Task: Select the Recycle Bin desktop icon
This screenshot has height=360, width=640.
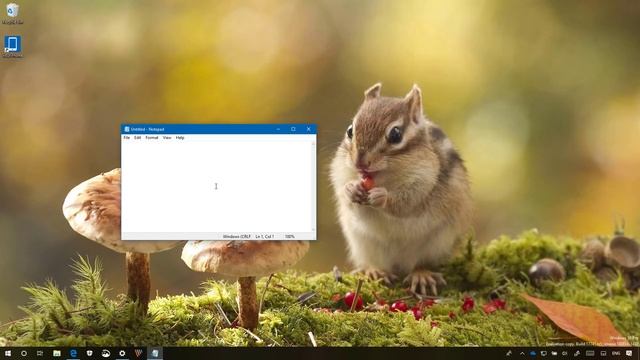Action: click(12, 13)
